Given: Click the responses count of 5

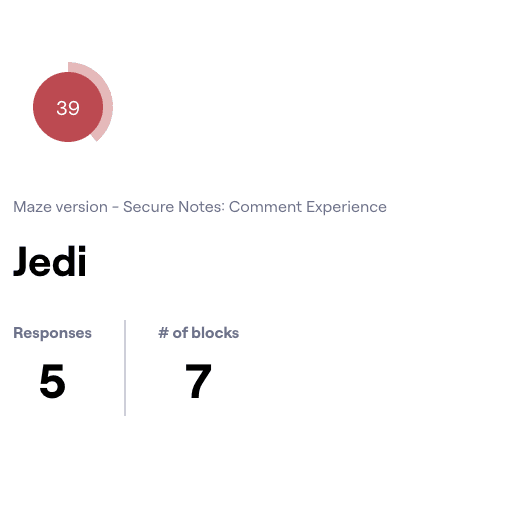Looking at the screenshot, I should tap(52, 381).
